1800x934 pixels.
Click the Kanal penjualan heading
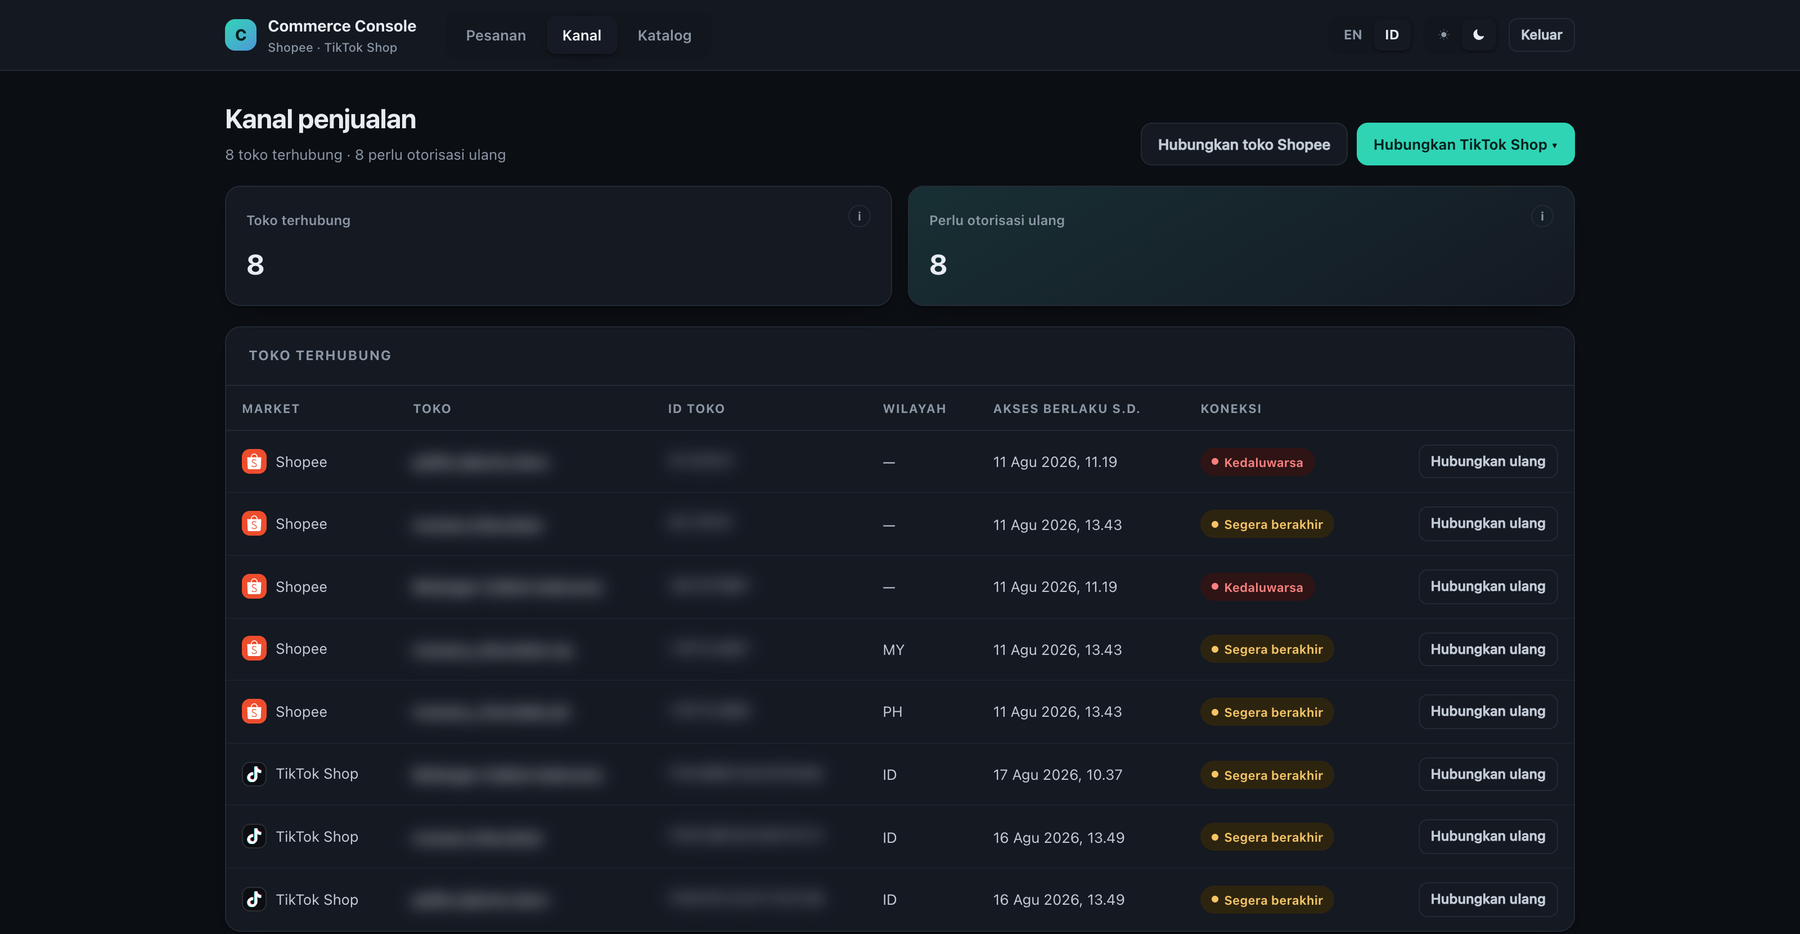pyautogui.click(x=320, y=119)
